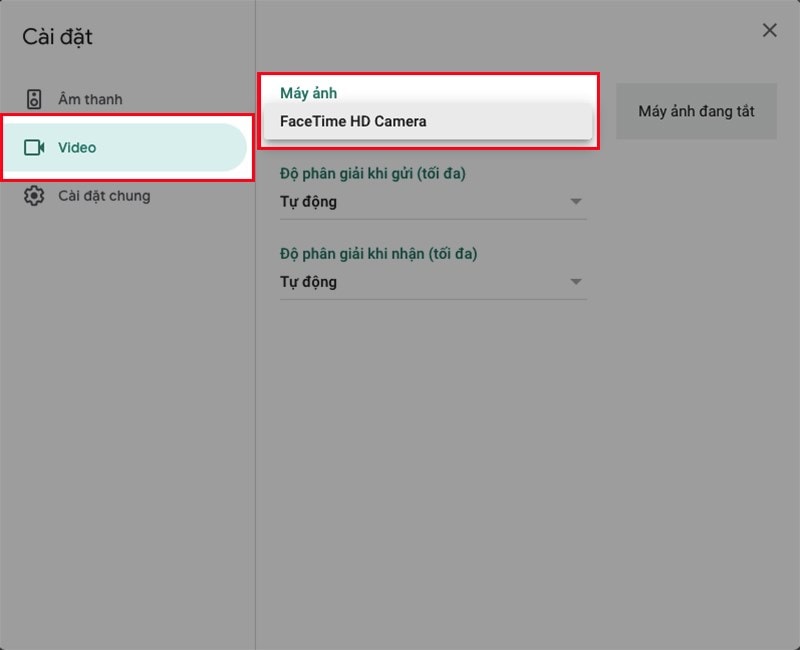The height and width of the screenshot is (650, 800).
Task: Click the speaker icon next to Âm thanh
Action: pyautogui.click(x=34, y=99)
